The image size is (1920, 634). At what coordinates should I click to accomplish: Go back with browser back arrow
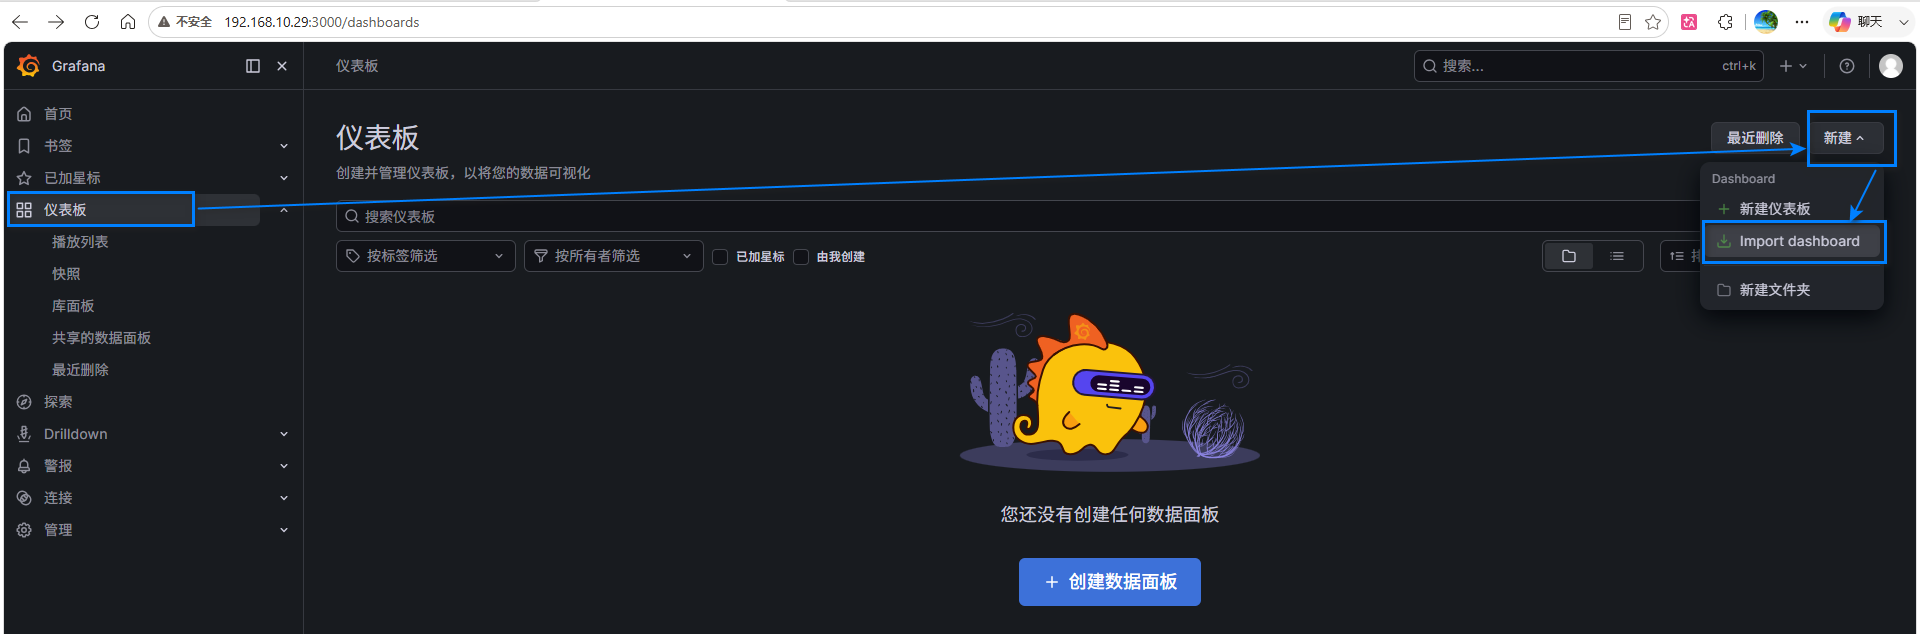click(20, 22)
